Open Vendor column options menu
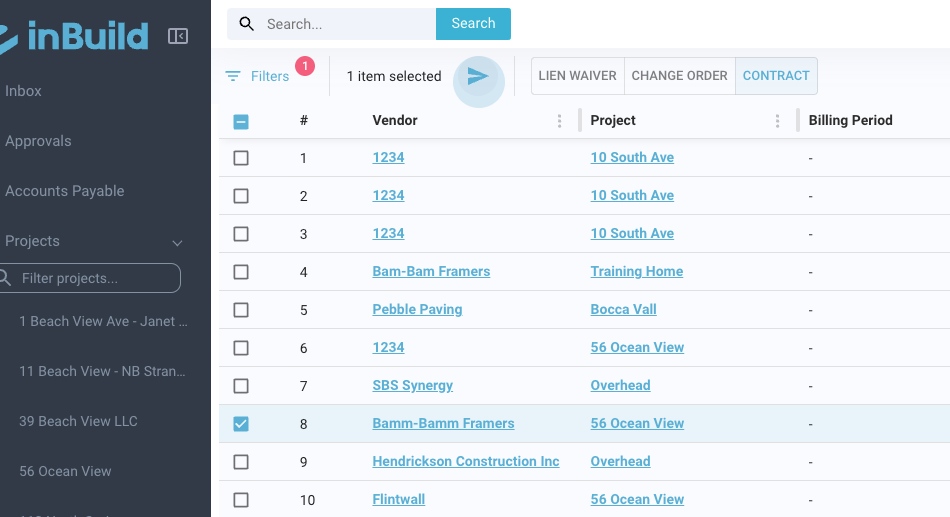 pos(559,121)
